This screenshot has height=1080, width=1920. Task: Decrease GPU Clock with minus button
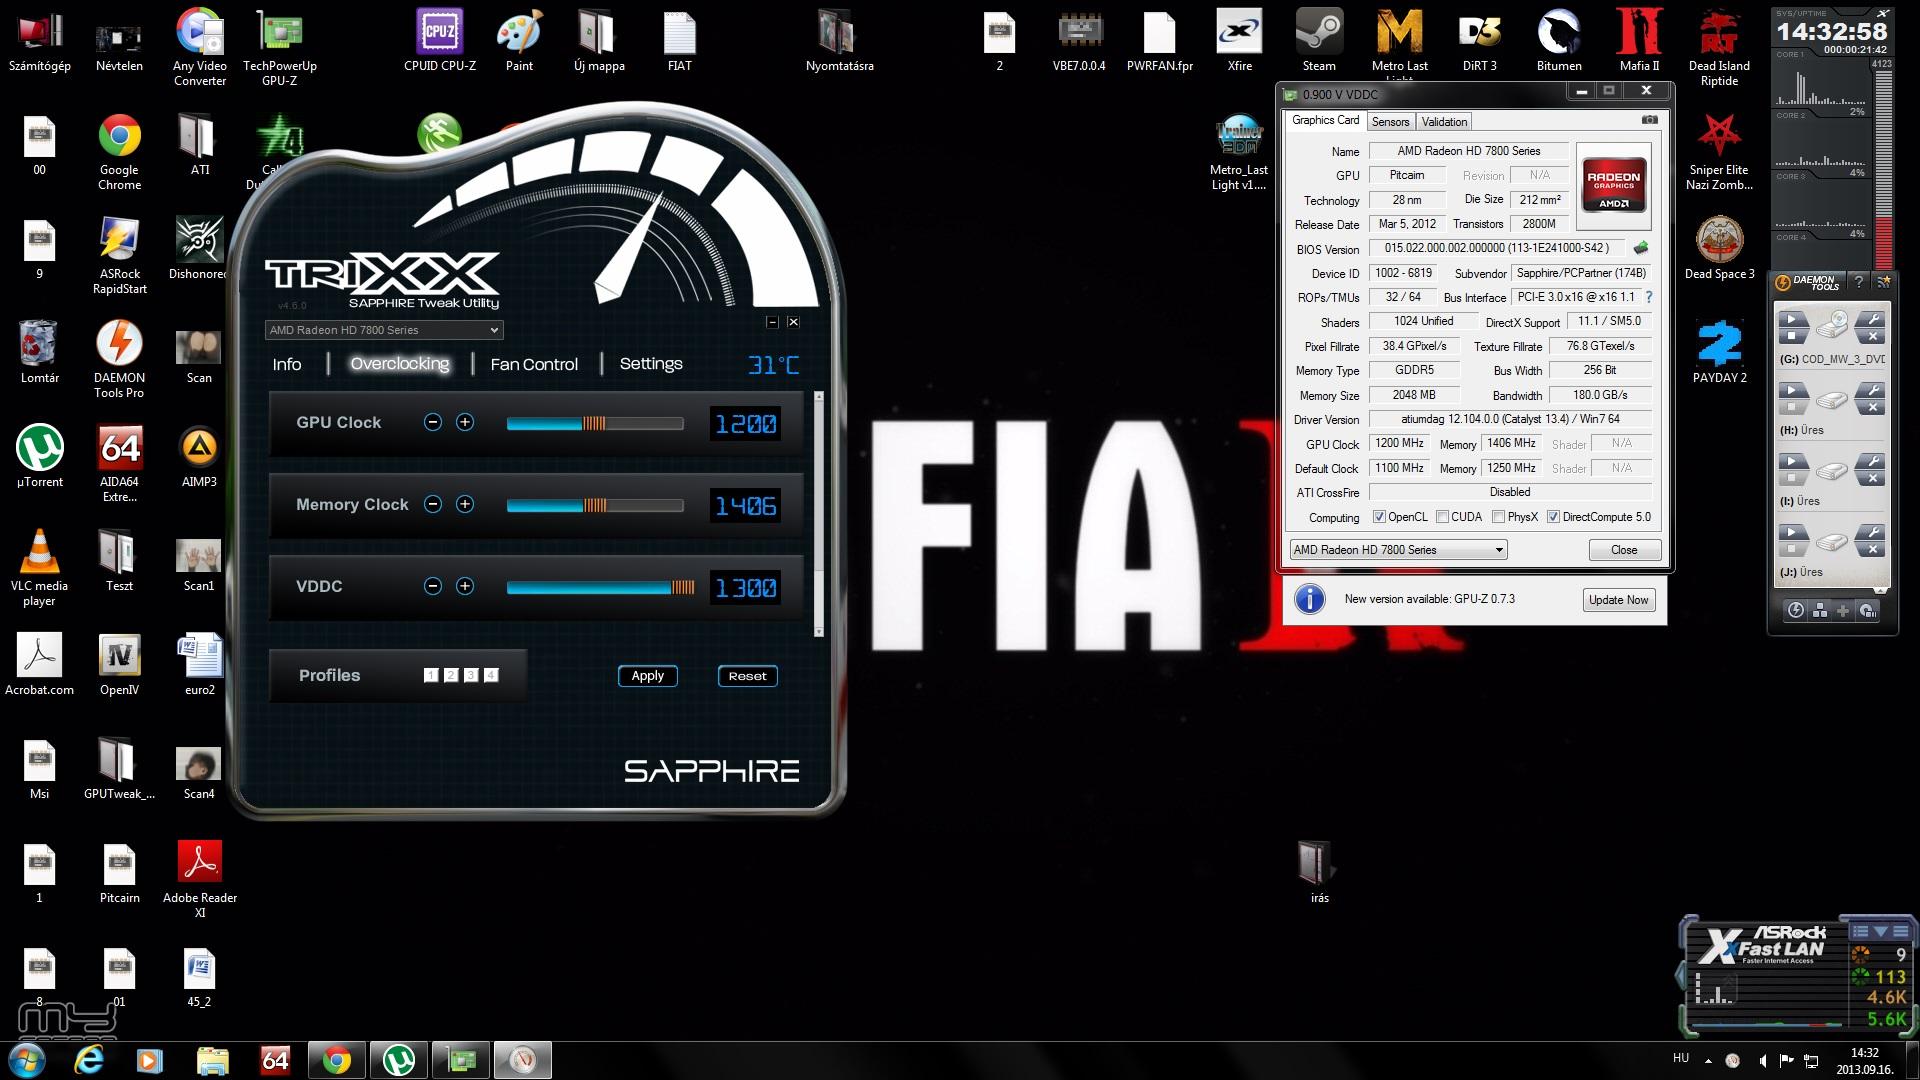[x=433, y=423]
